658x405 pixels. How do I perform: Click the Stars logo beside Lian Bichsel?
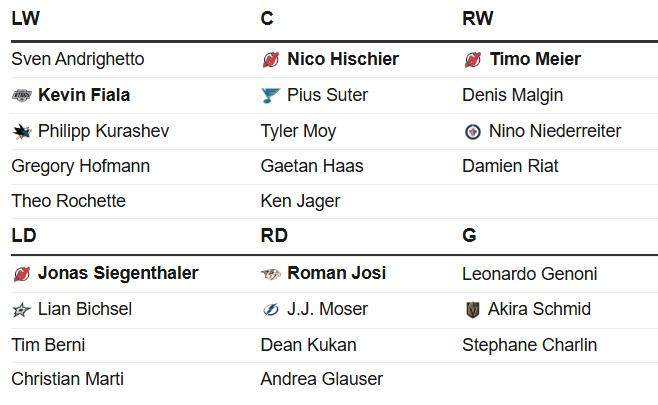[x=21, y=310]
